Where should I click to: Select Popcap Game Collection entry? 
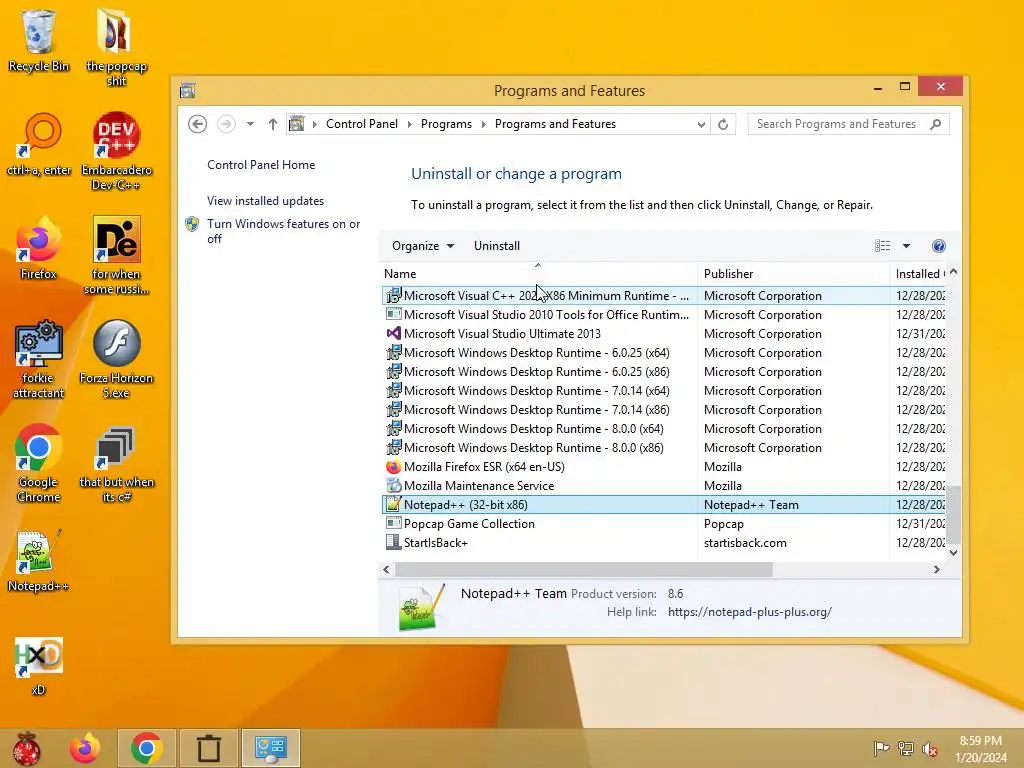click(664, 524)
